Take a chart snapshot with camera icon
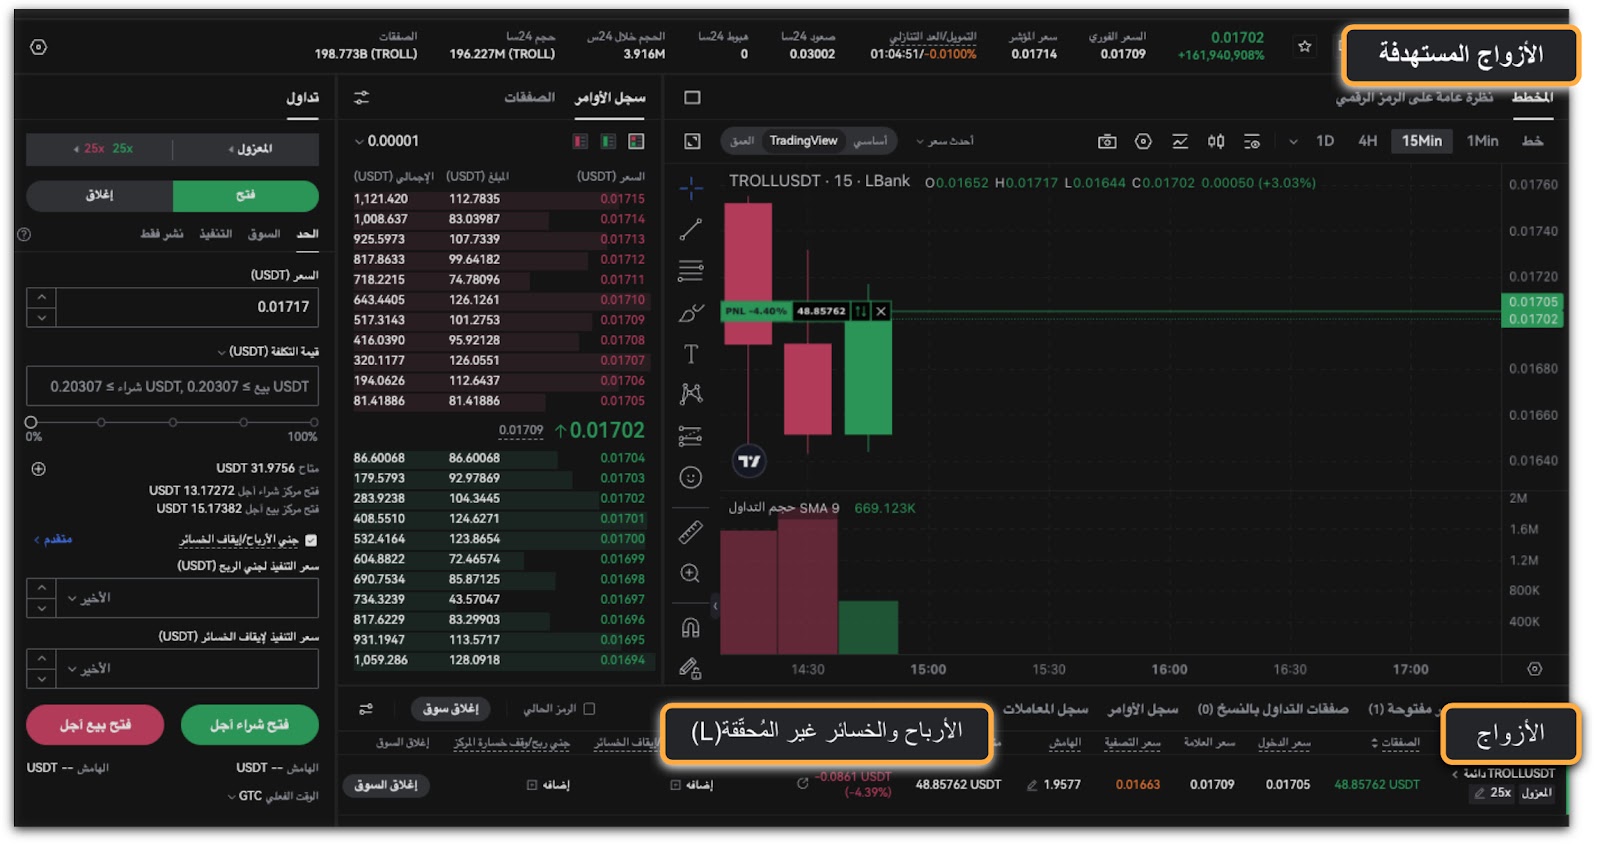The height and width of the screenshot is (847, 1600). (1107, 142)
